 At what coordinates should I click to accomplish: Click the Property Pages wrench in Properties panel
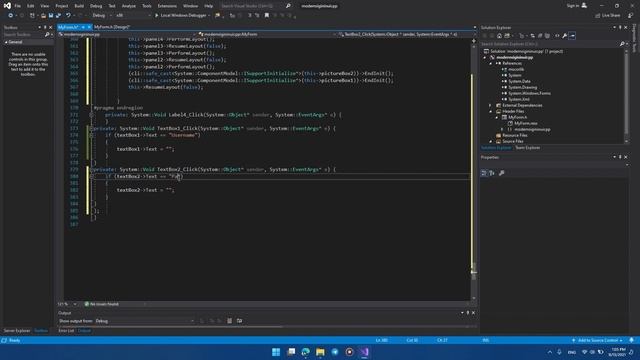502,173
